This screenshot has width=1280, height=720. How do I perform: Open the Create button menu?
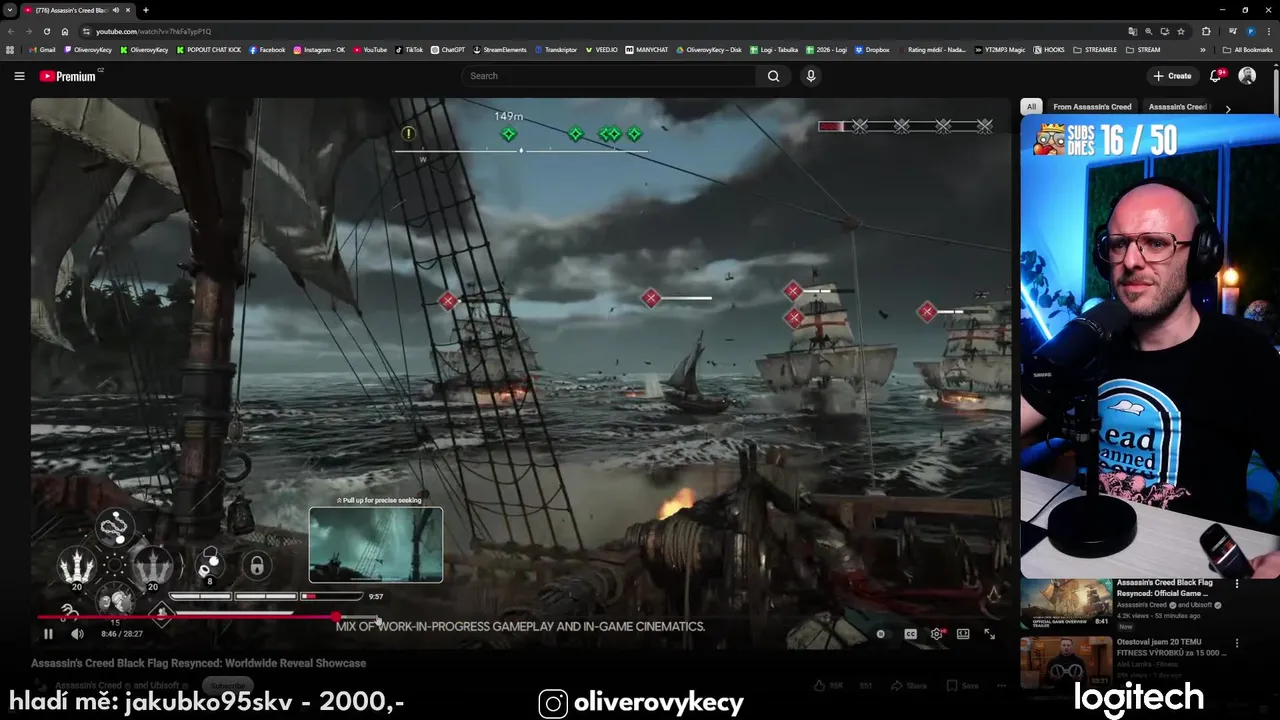coord(1172,76)
